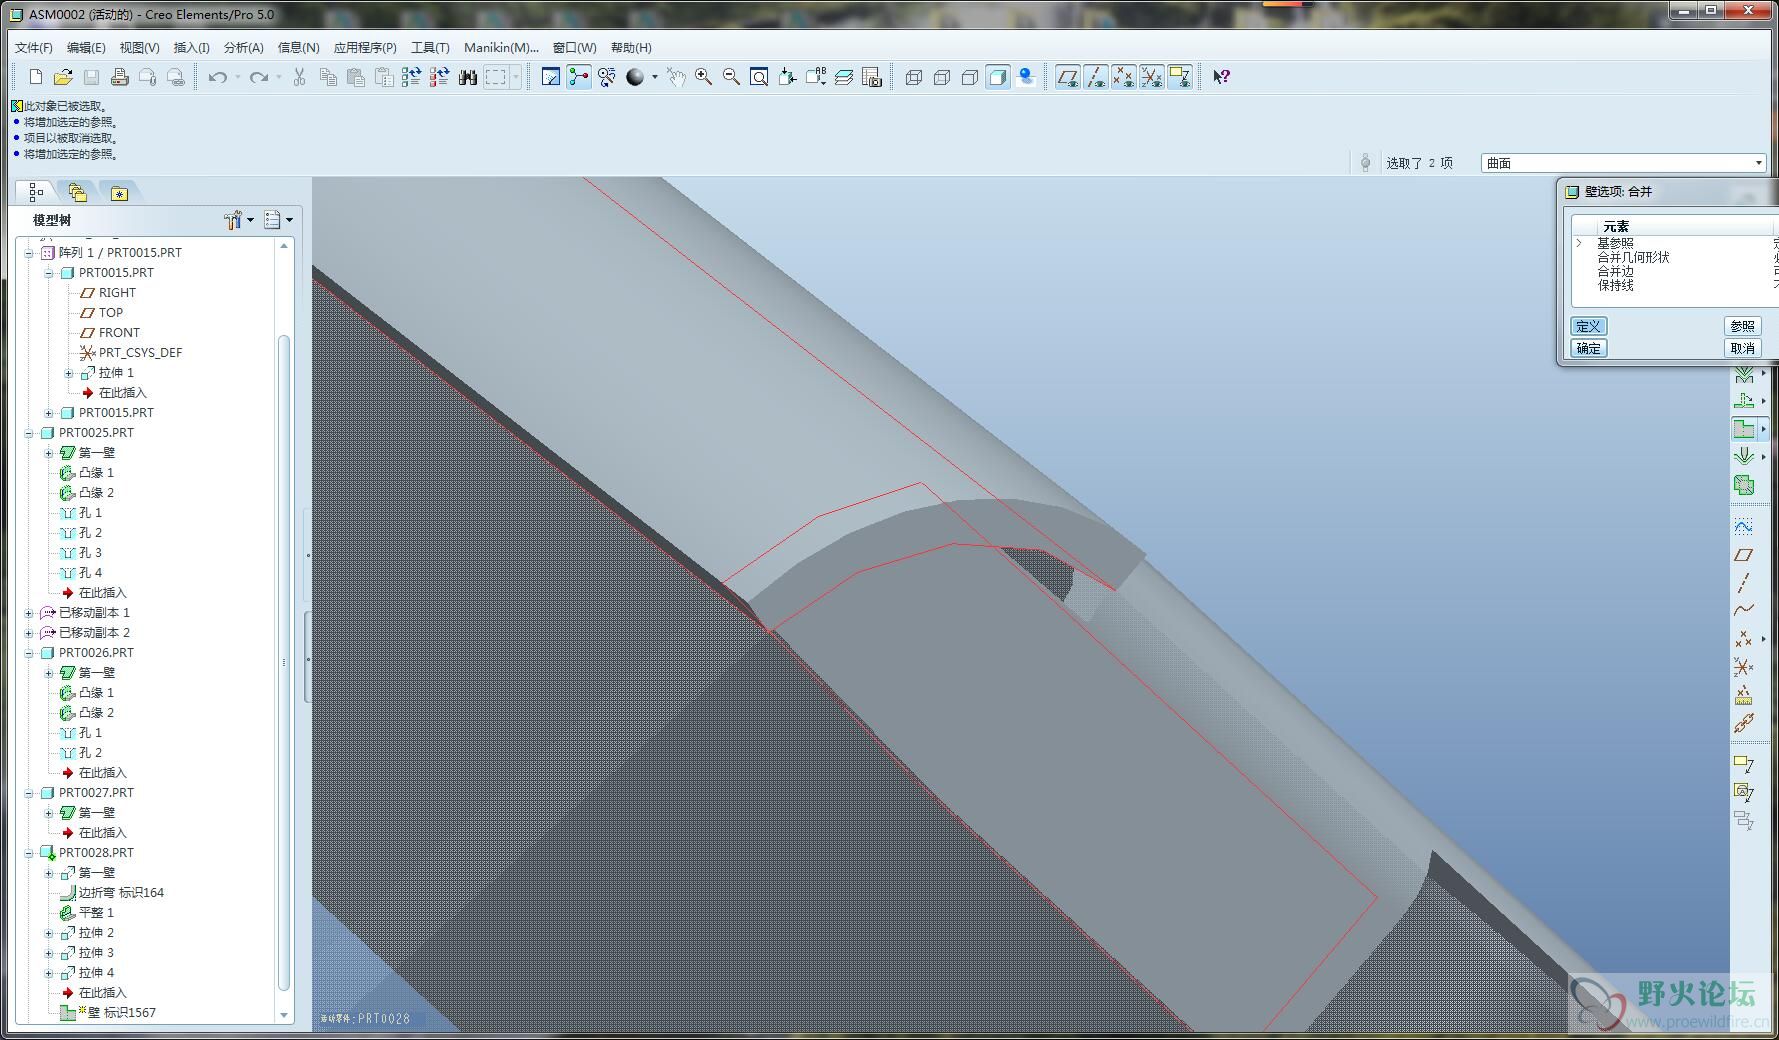Open the 插入(I) menu
The height and width of the screenshot is (1040, 1779).
coord(191,47)
